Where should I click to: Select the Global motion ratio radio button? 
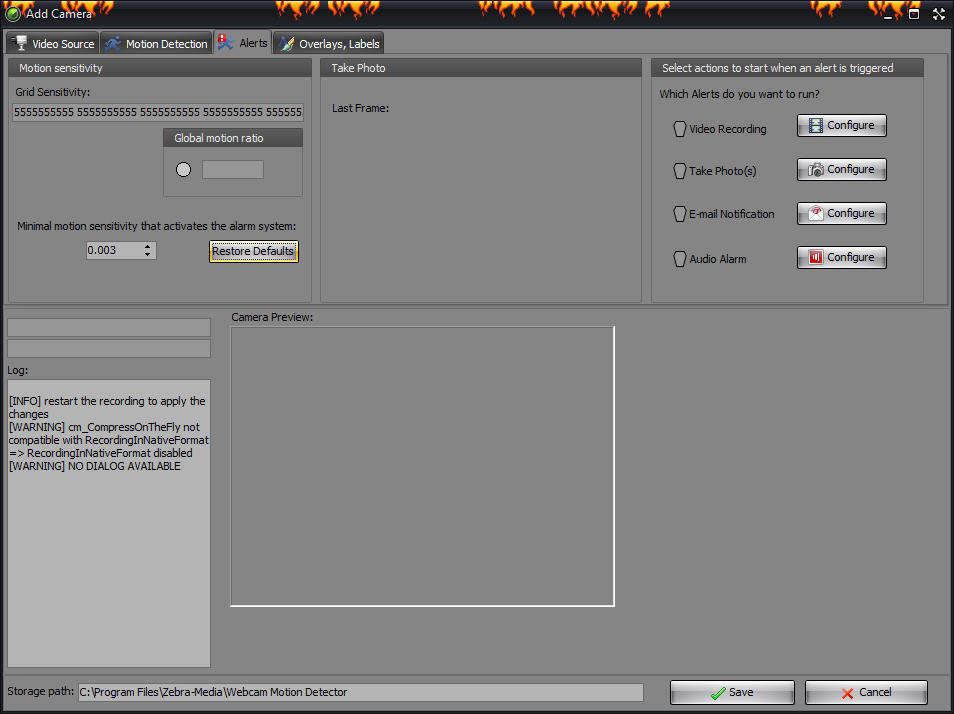click(183, 169)
